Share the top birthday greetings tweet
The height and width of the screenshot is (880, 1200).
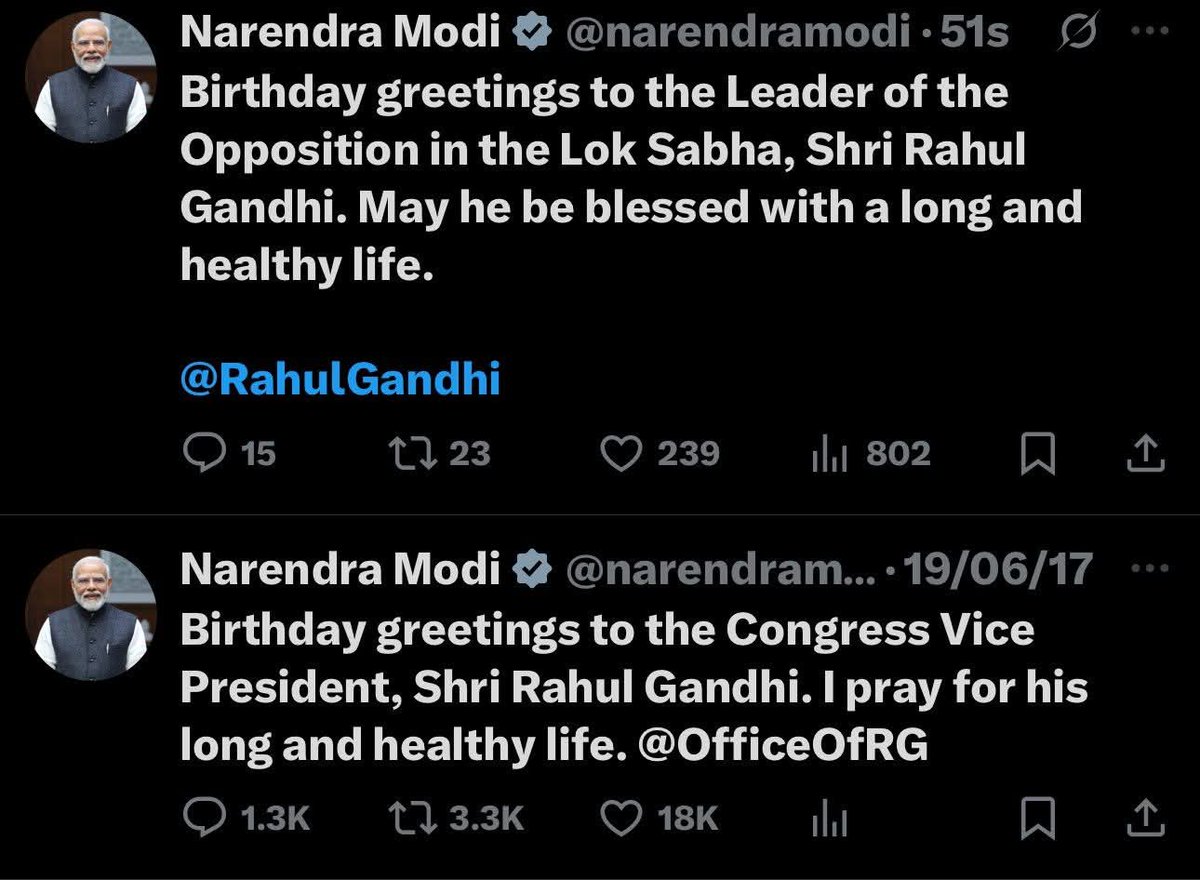coord(1145,455)
